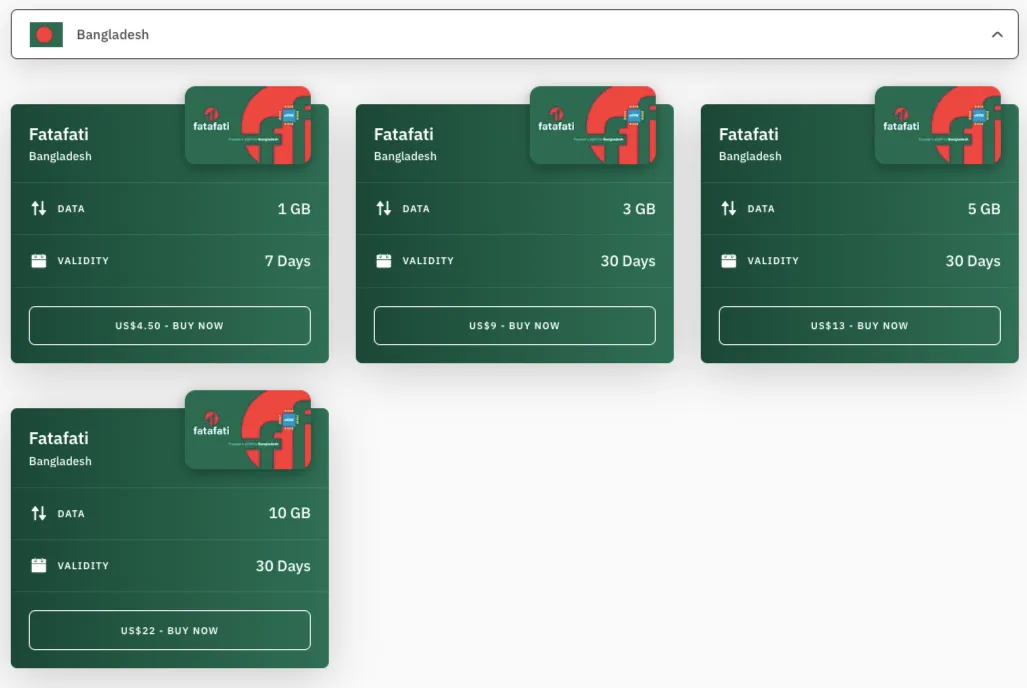Screen dimensions: 1027x688
Task: Select the "7 Days" validity value
Action: (x=288, y=261)
